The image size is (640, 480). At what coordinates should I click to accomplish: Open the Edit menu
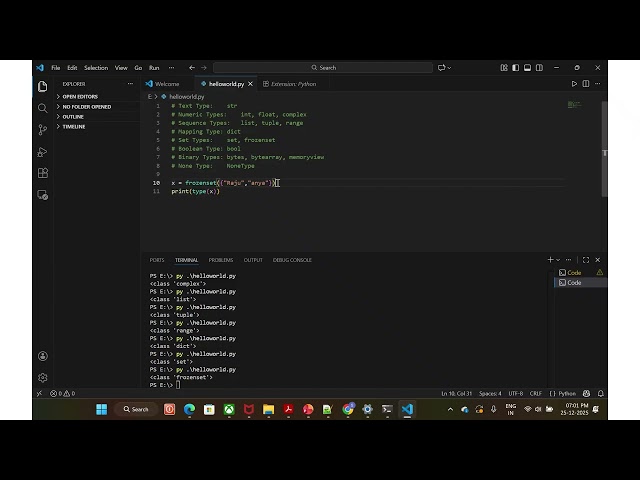[x=72, y=68]
